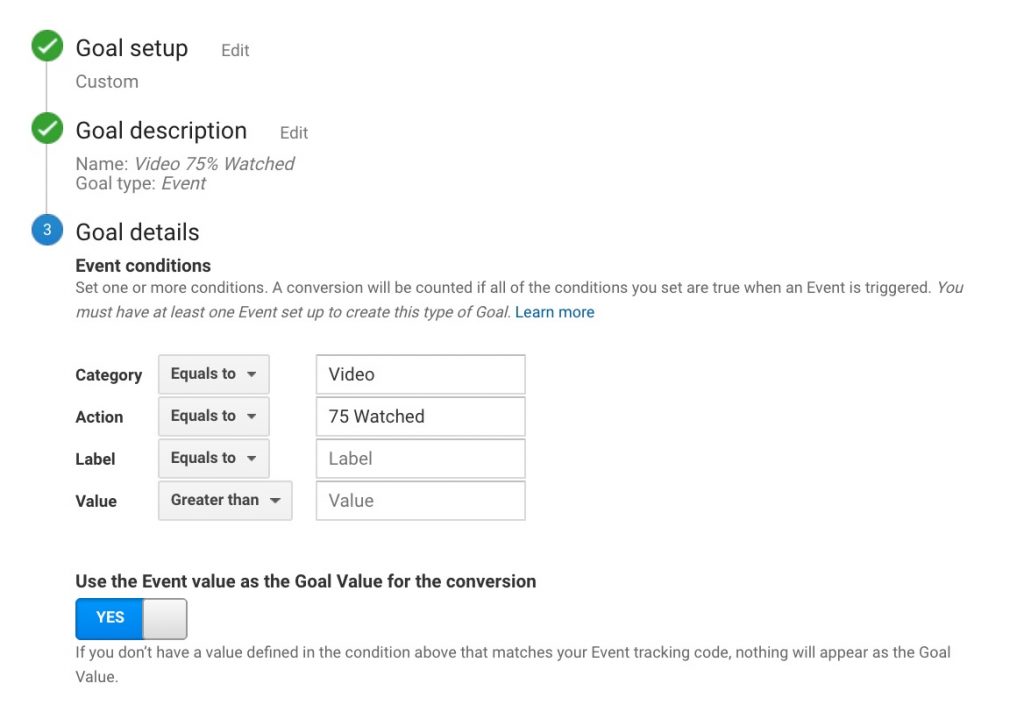Edit the Goal description section
The height and width of the screenshot is (719, 1024).
click(x=294, y=133)
